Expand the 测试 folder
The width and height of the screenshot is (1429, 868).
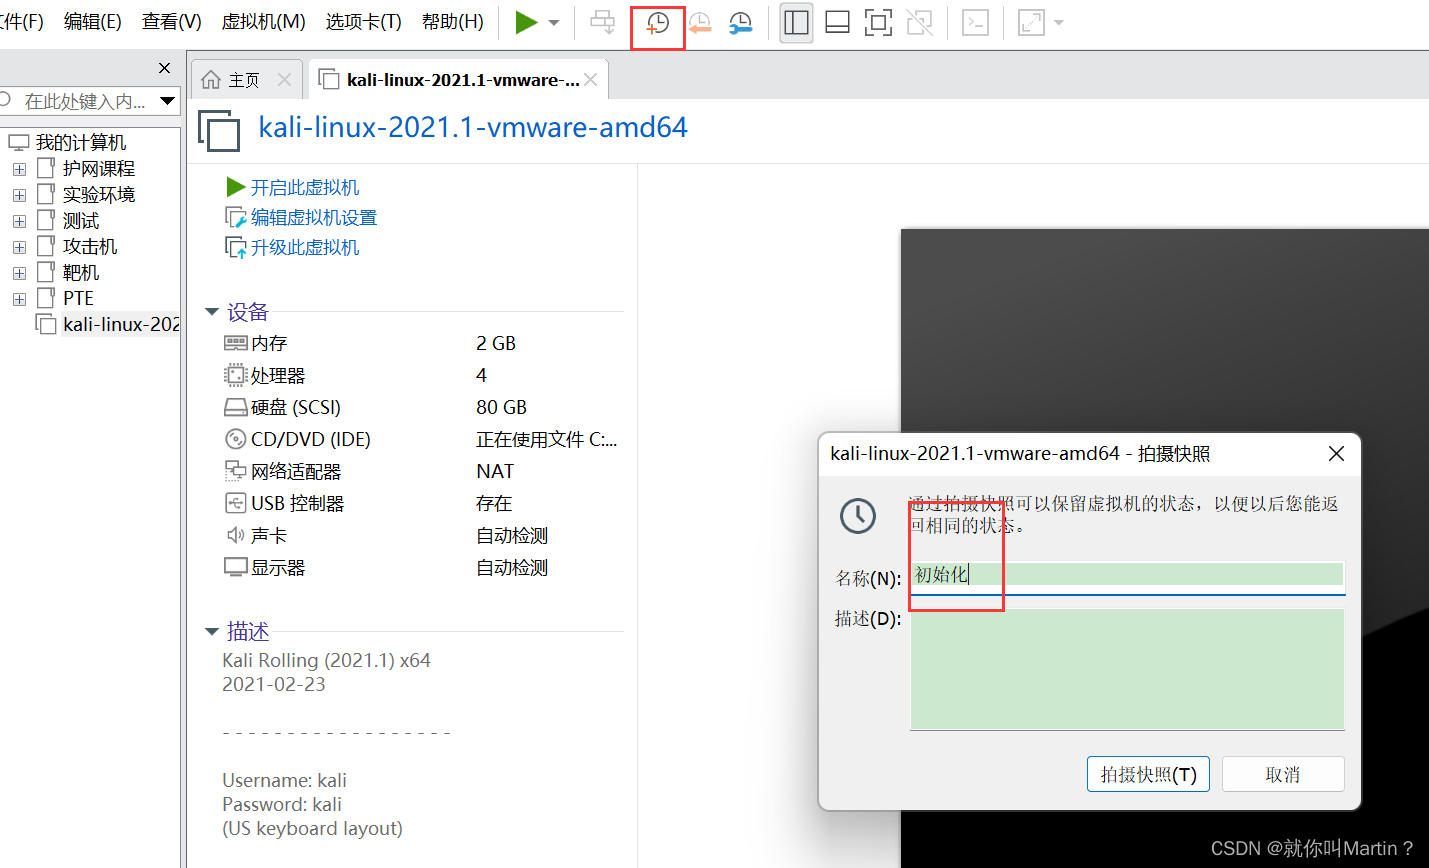point(19,221)
